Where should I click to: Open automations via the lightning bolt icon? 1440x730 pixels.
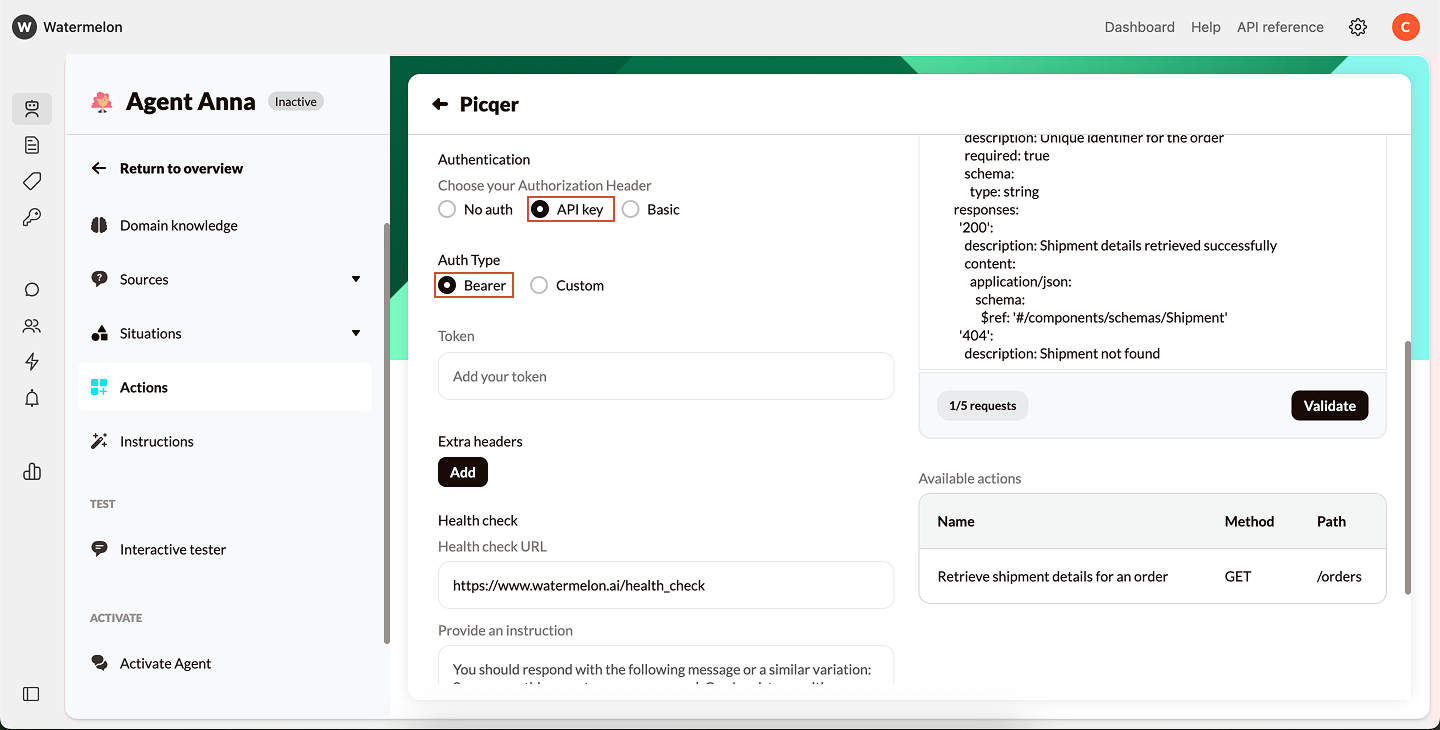coord(31,361)
